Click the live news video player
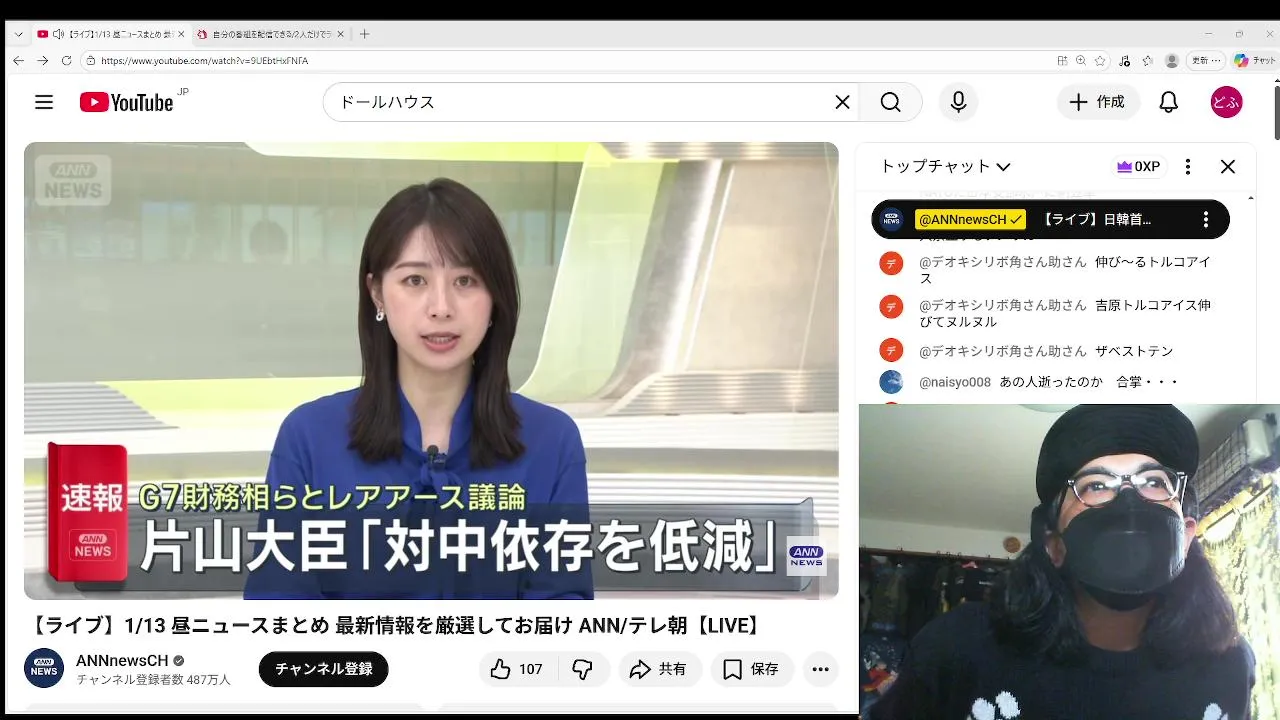The height and width of the screenshot is (720, 1280). [431, 371]
